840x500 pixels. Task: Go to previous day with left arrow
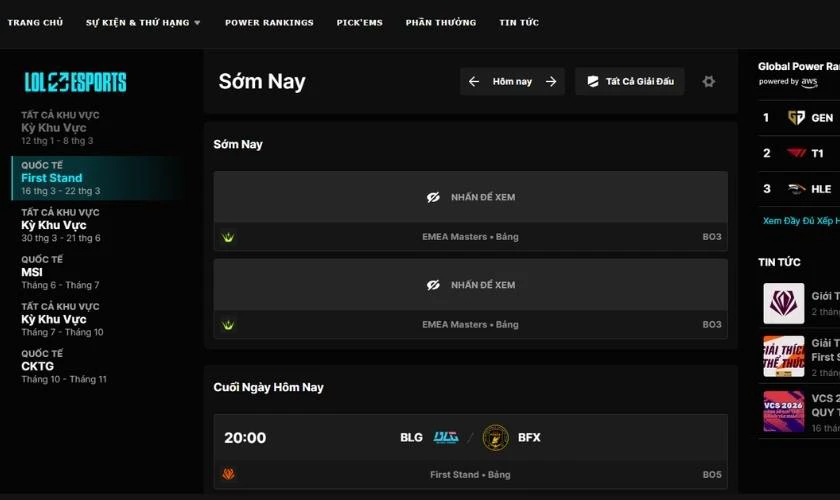point(474,82)
